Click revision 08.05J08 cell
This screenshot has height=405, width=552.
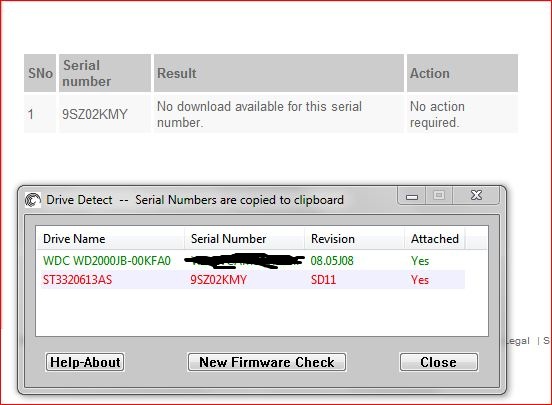332,261
